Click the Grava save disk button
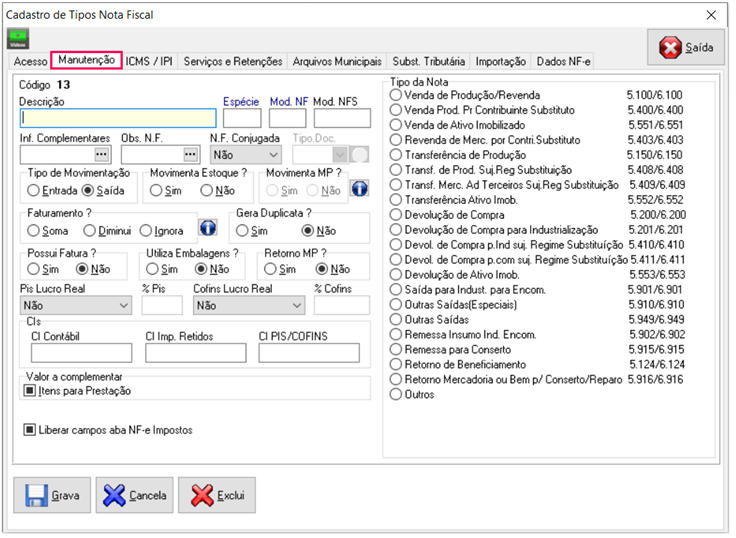This screenshot has width=736, height=538. pyautogui.click(x=52, y=494)
